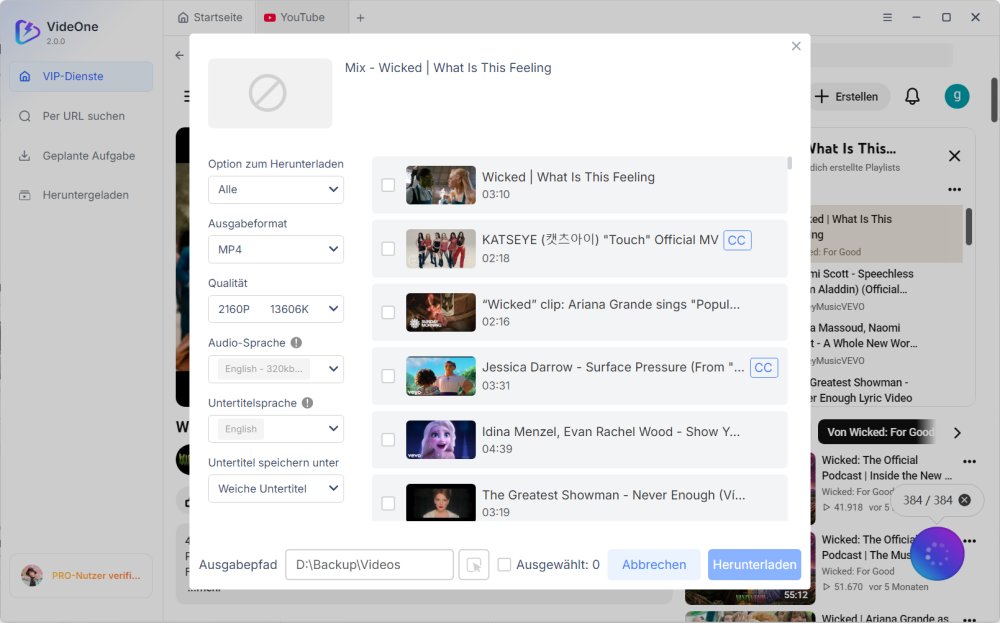The image size is (1000, 623).
Task: Click PRO-Nutzer verifiziert label
Action: click(96, 576)
